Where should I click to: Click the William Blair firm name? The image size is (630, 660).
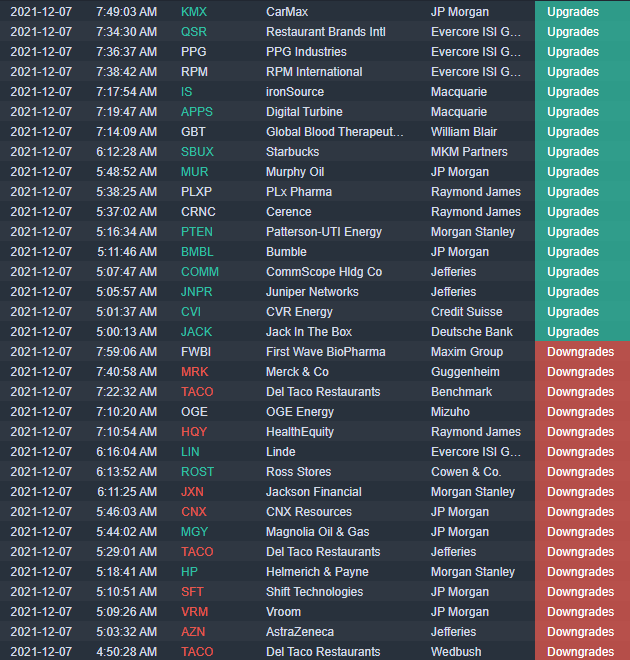click(466, 132)
